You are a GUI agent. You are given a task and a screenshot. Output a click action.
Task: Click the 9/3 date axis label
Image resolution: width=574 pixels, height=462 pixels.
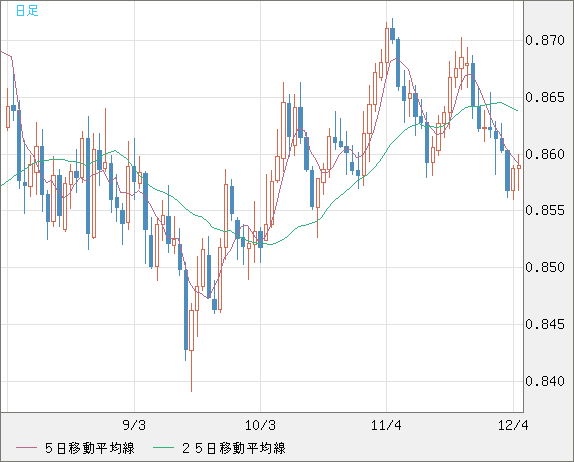[134, 425]
